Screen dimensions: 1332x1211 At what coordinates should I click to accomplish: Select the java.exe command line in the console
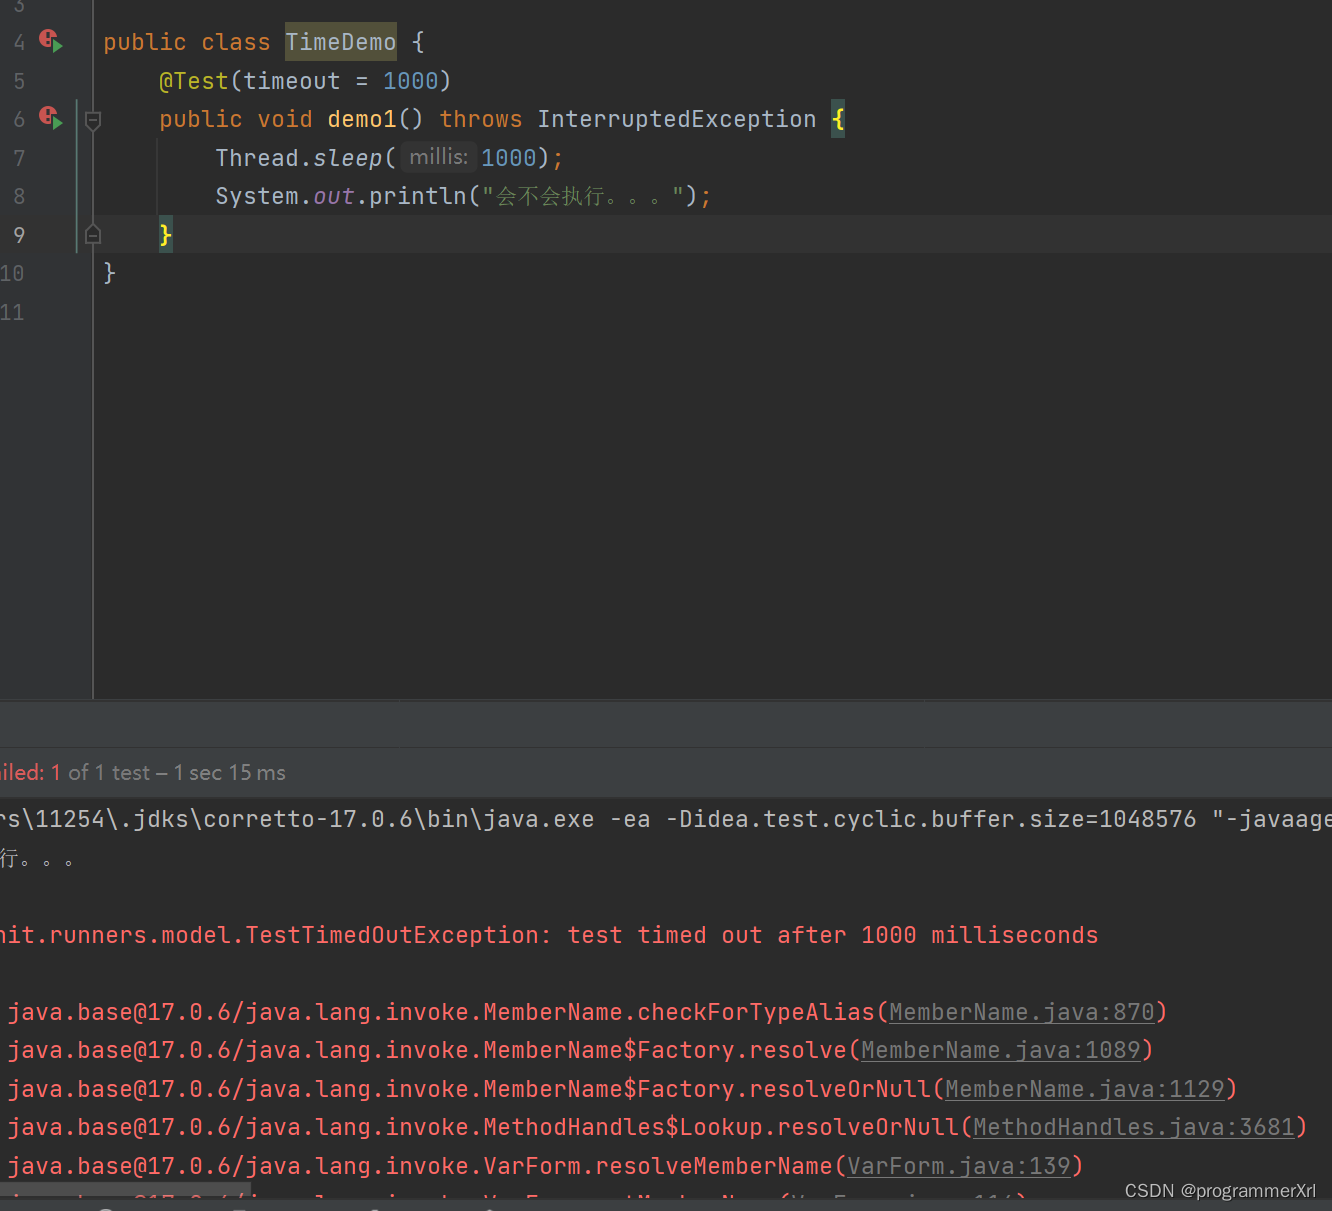(x=666, y=819)
